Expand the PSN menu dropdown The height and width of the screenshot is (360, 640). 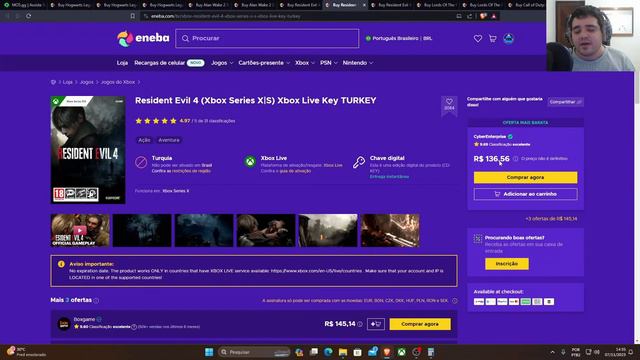point(329,63)
